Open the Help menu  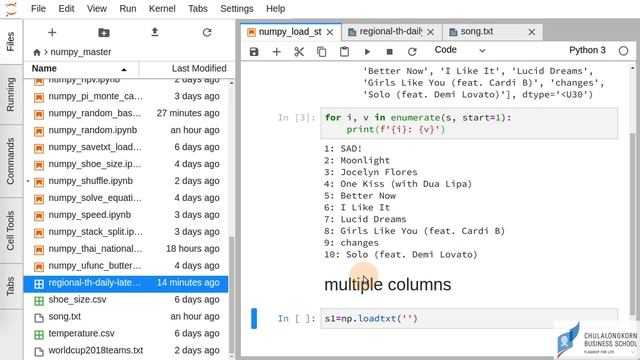[276, 9]
